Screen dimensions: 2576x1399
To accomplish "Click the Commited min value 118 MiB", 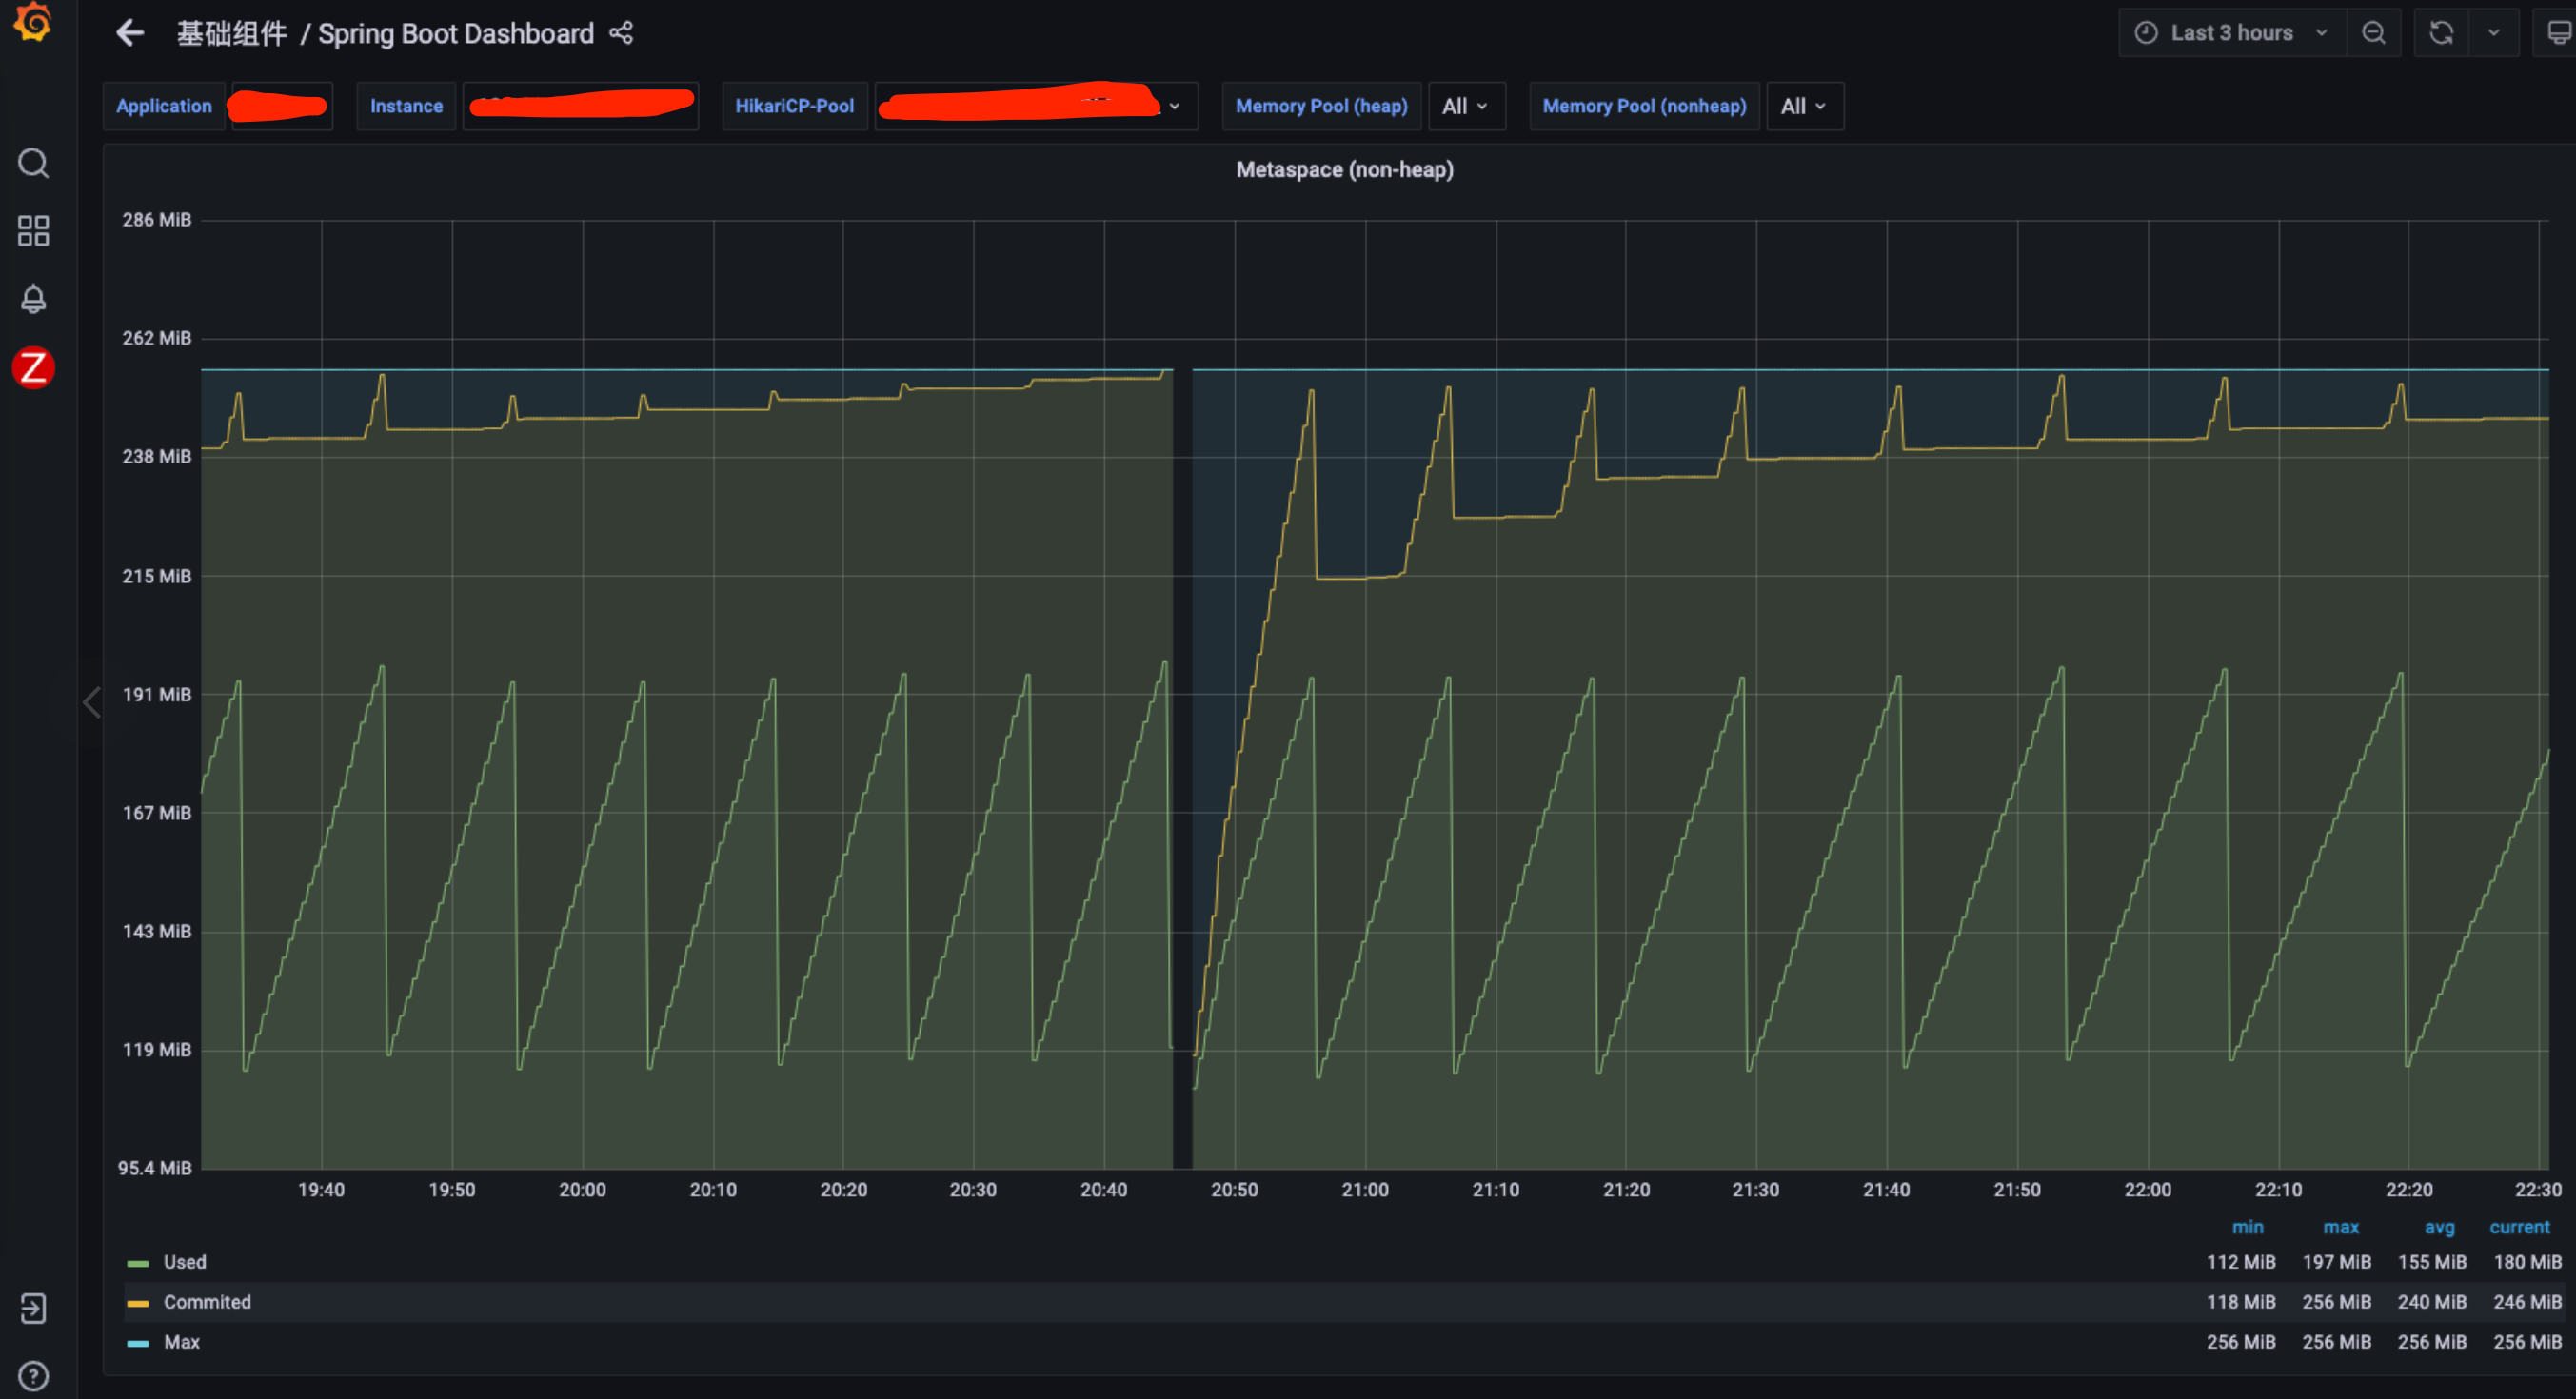I will (x=2241, y=1302).
